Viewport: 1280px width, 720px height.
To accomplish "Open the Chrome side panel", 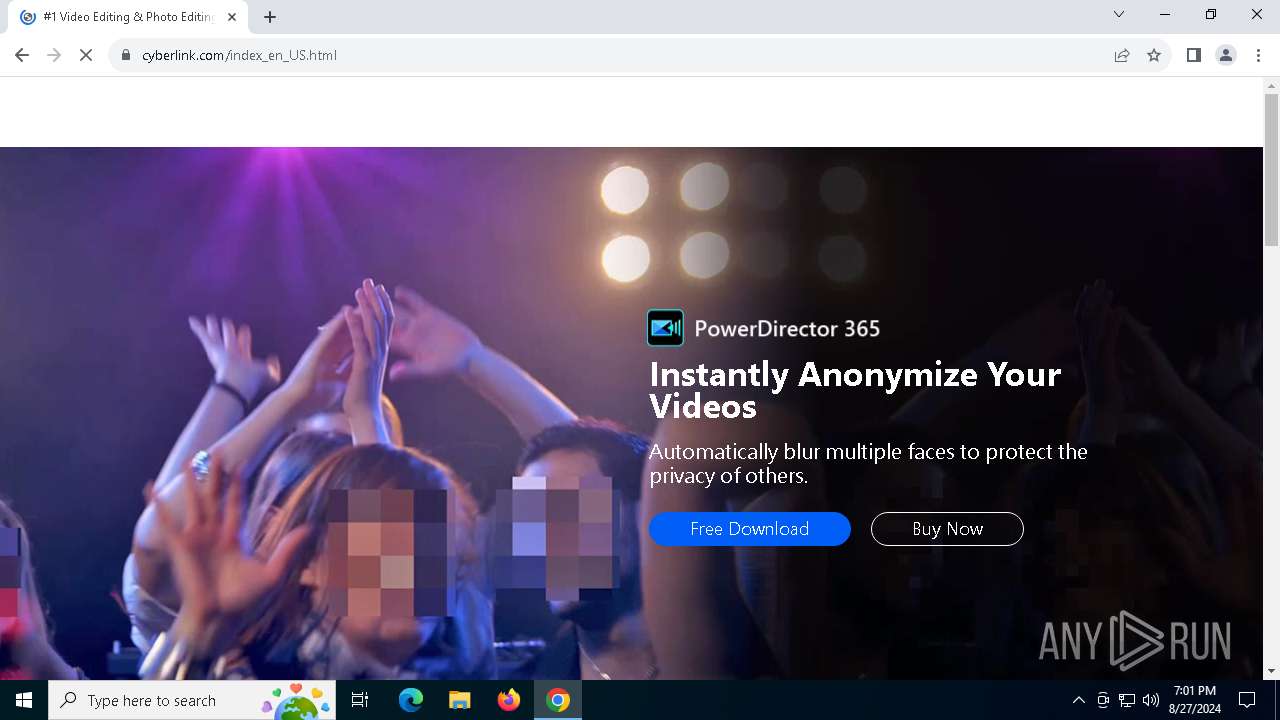I will 1193,55.
